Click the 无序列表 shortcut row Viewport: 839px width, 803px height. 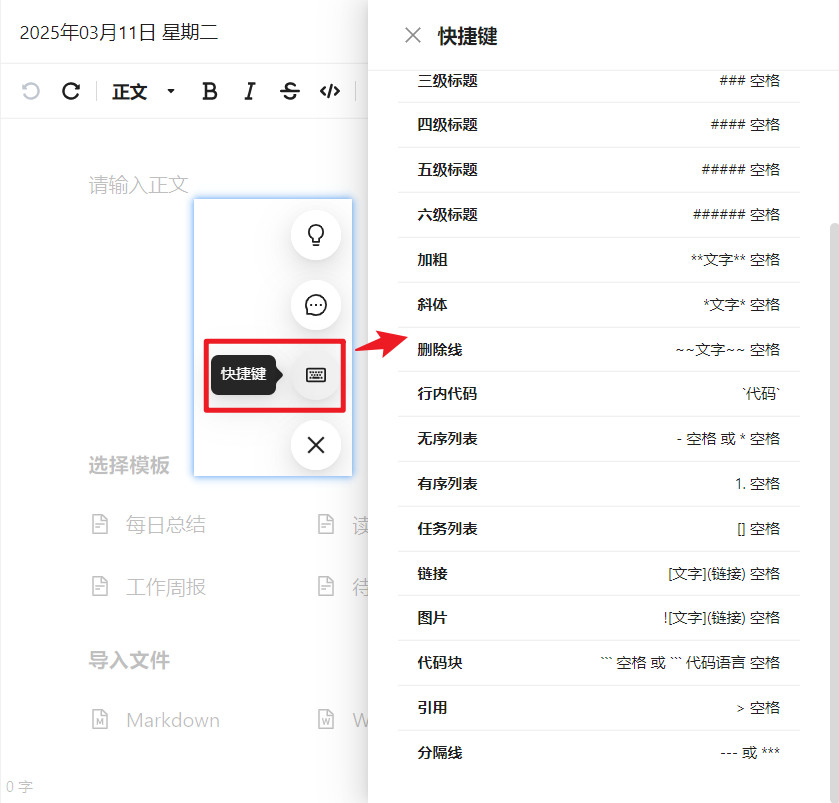coord(599,439)
